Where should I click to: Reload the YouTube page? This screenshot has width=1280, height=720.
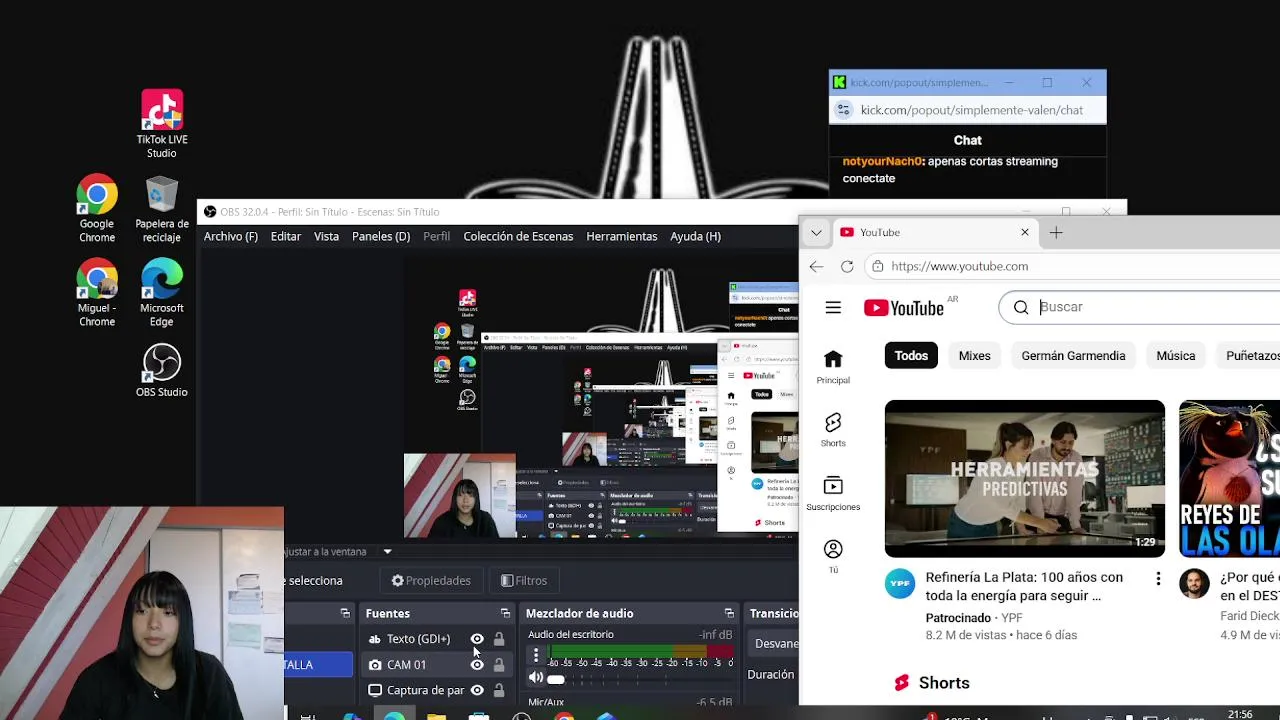(847, 266)
